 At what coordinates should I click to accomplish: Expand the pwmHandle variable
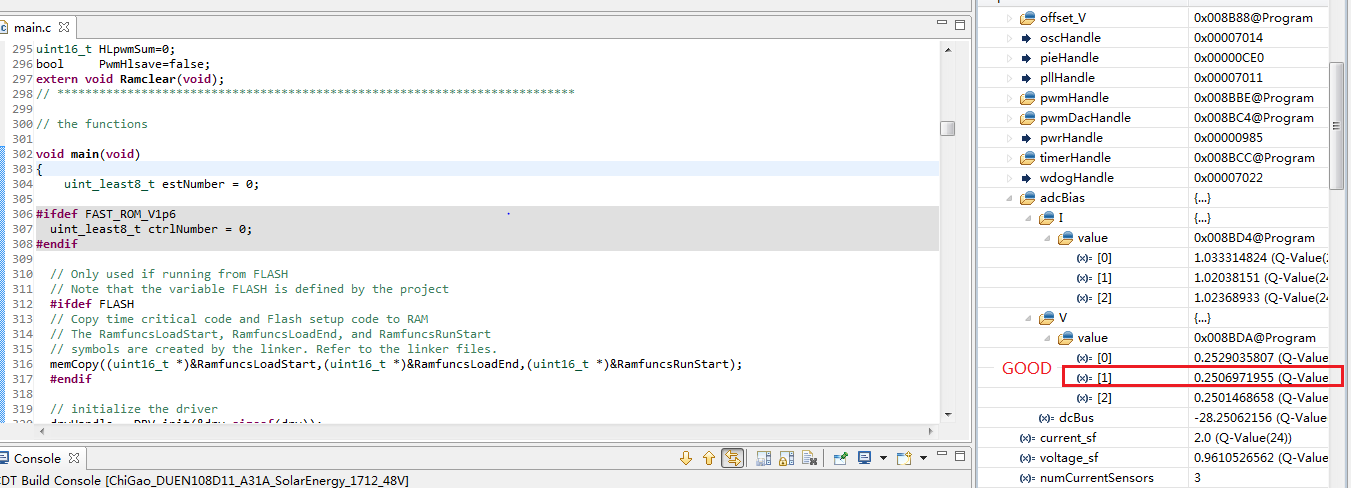click(1008, 98)
